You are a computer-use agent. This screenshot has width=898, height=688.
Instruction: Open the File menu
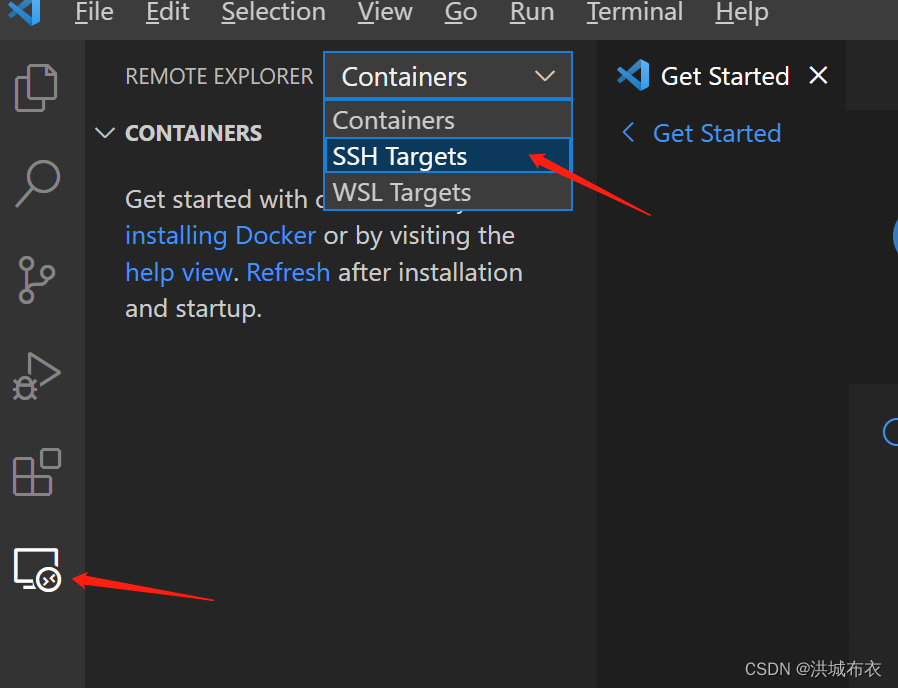pyautogui.click(x=94, y=12)
